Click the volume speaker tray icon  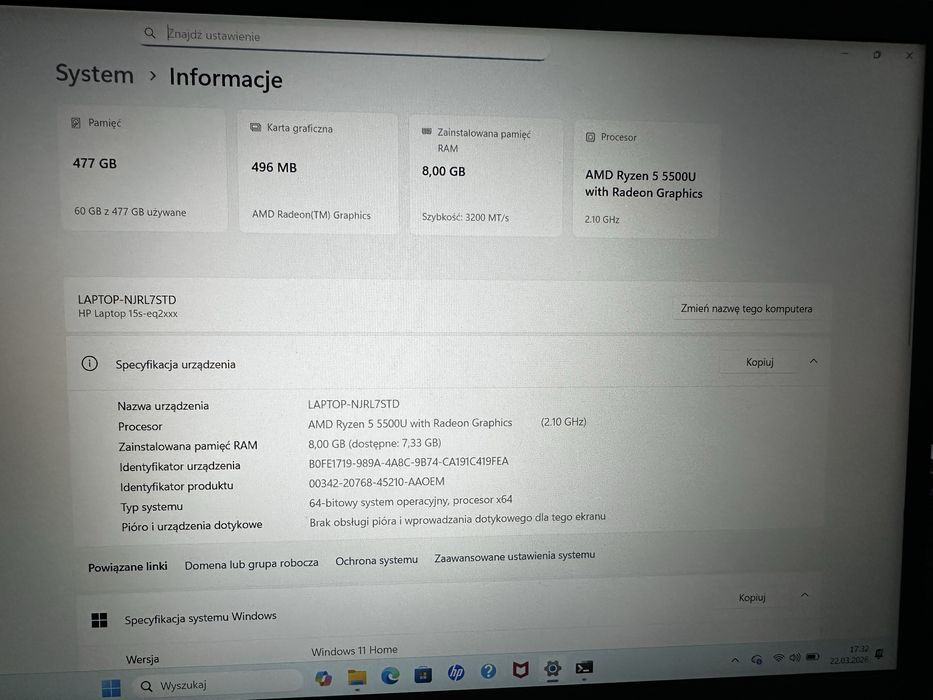click(x=794, y=657)
